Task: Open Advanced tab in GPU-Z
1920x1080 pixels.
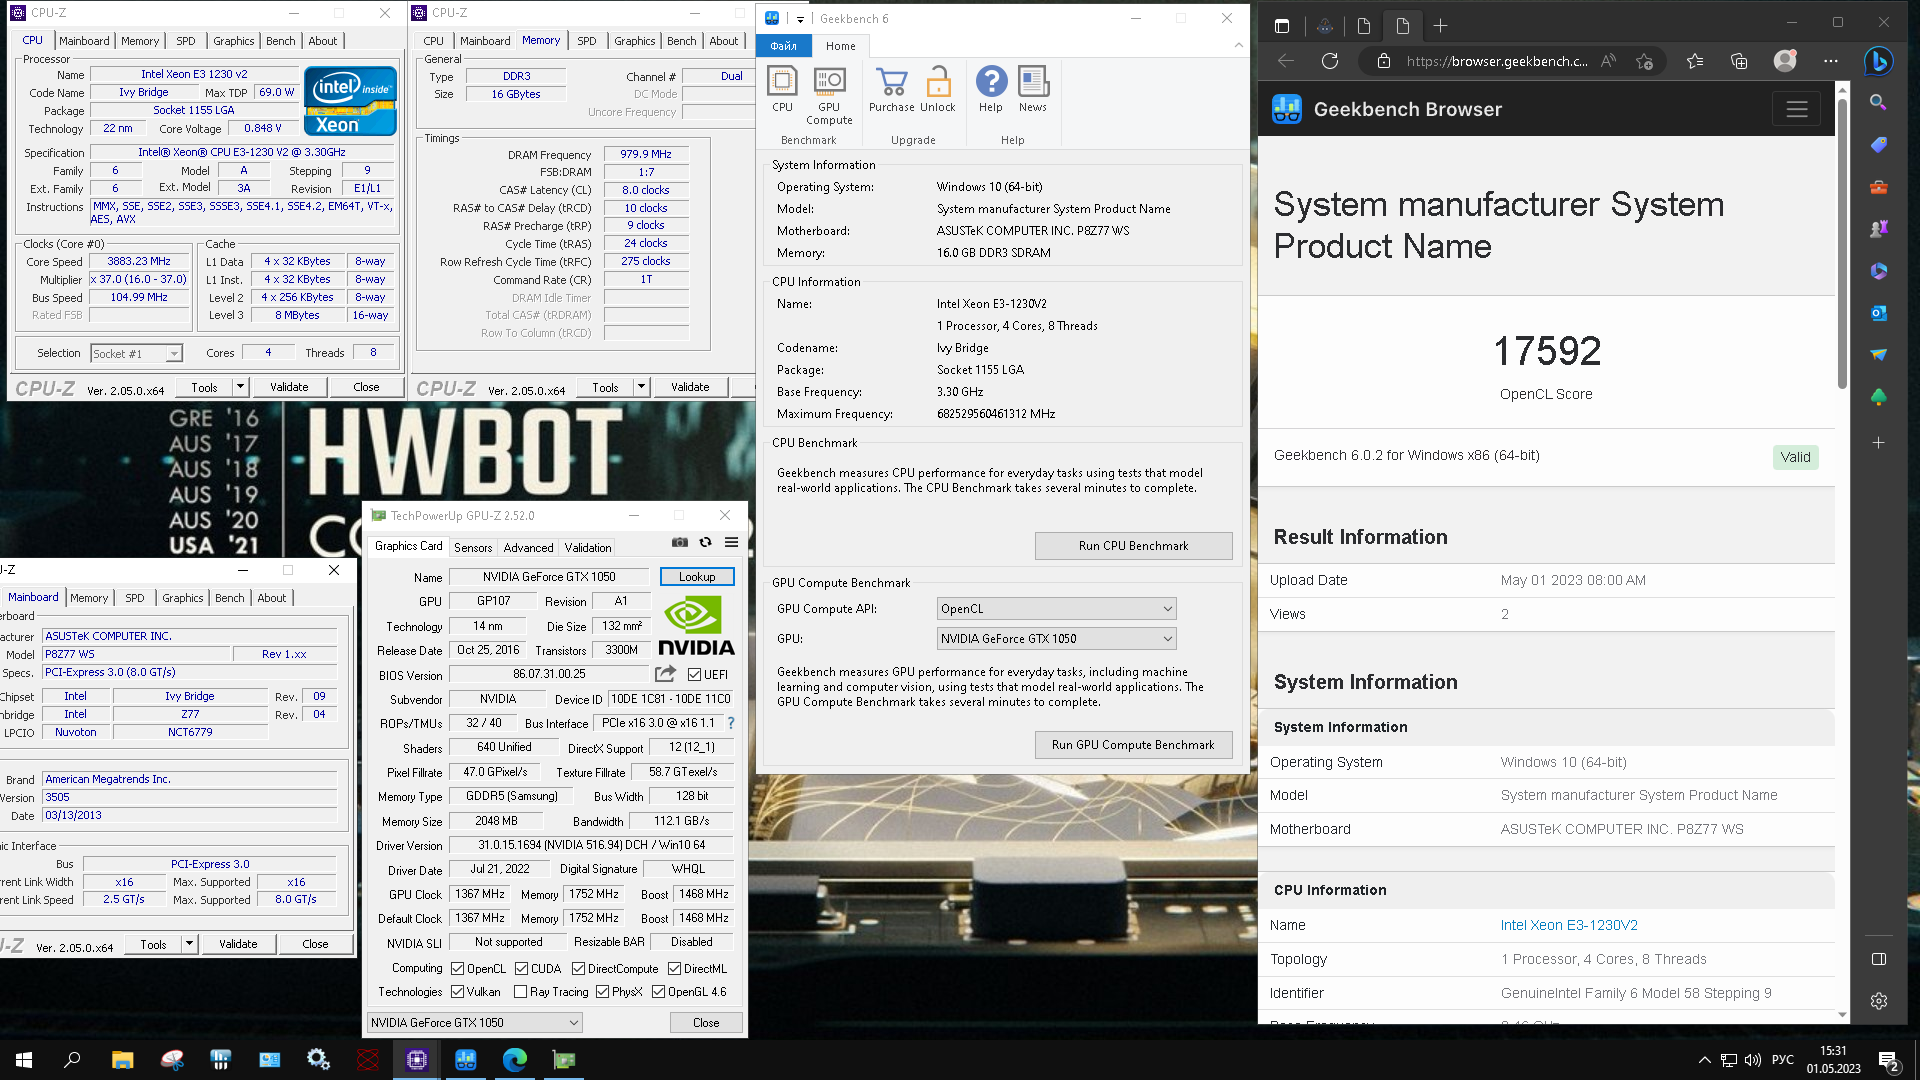Action: (x=528, y=548)
